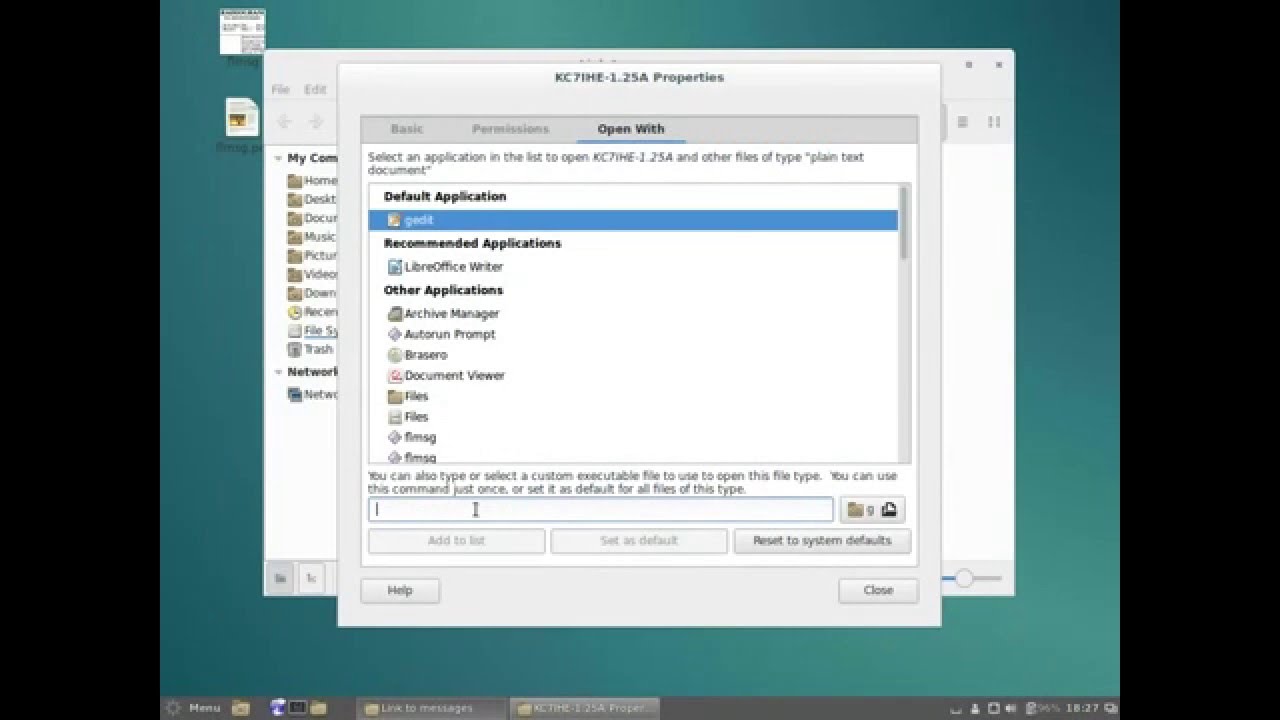Click the Add to list button

pyautogui.click(x=456, y=541)
